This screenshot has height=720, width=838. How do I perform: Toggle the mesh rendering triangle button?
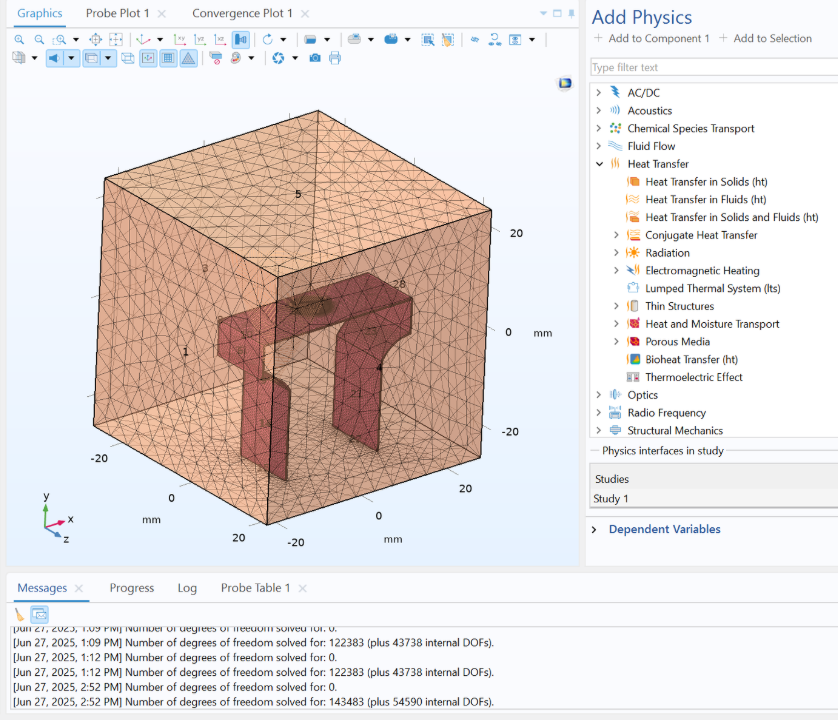click(x=189, y=58)
